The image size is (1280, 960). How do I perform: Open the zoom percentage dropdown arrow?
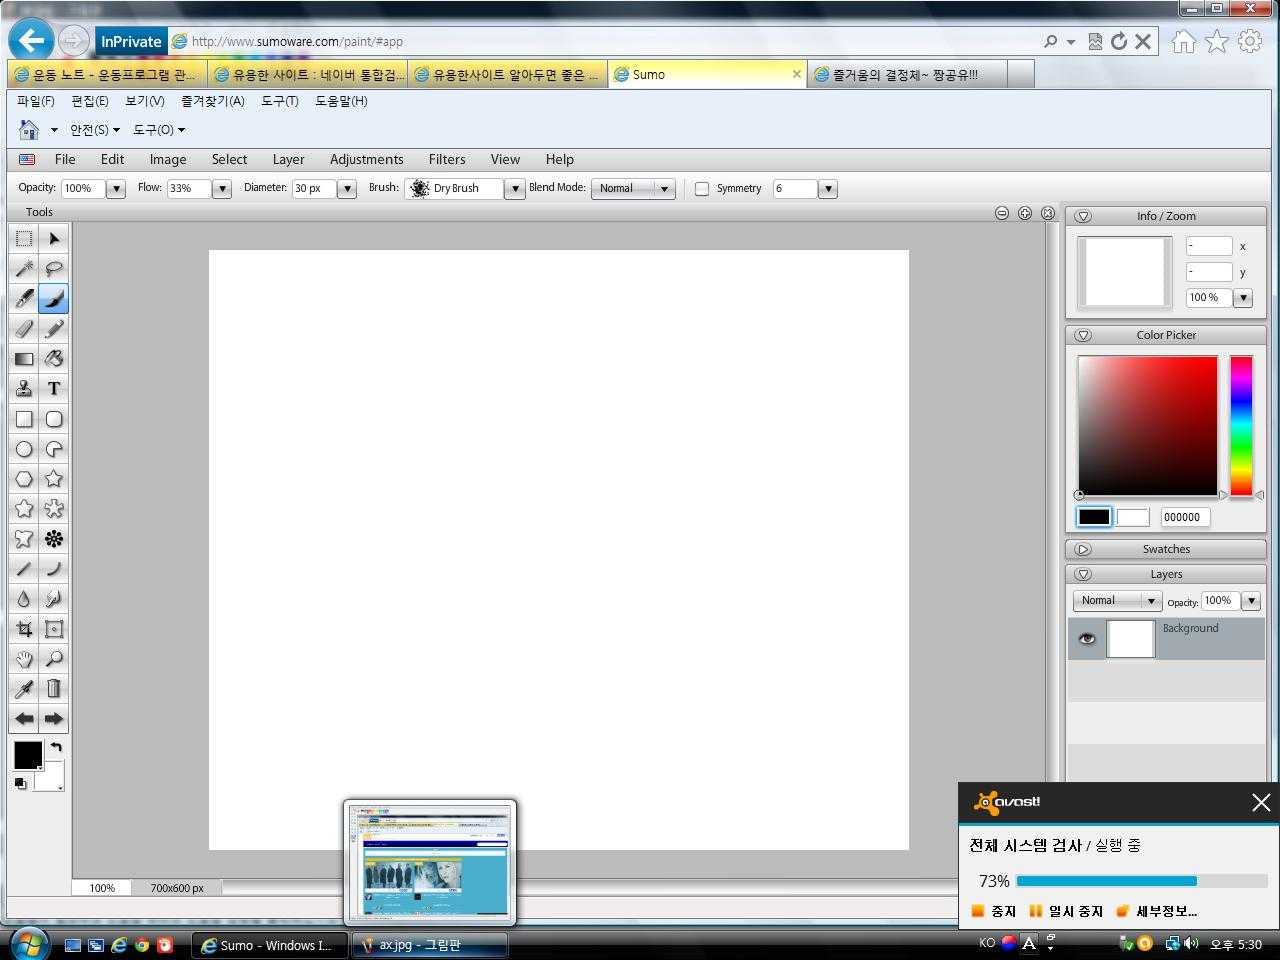point(1243,298)
